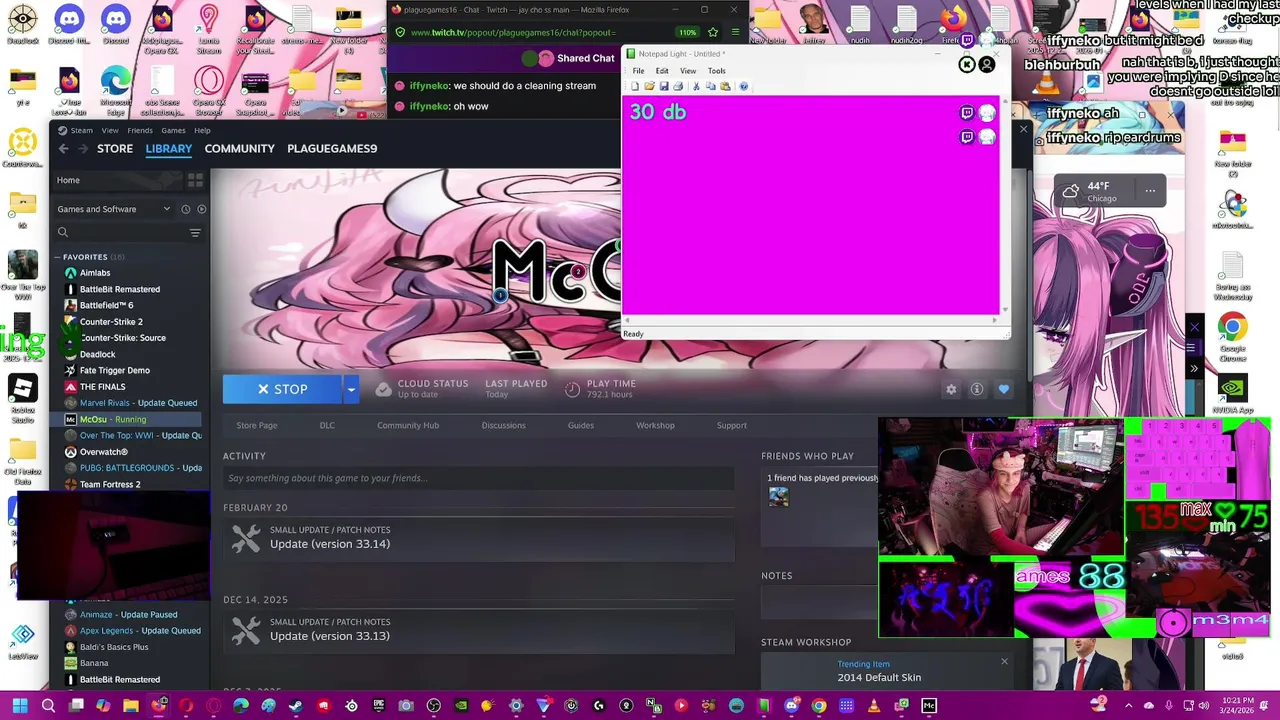Viewport: 1280px width, 720px height.
Task: Select Marvel Rivals - Update Queued
Action: (138, 403)
